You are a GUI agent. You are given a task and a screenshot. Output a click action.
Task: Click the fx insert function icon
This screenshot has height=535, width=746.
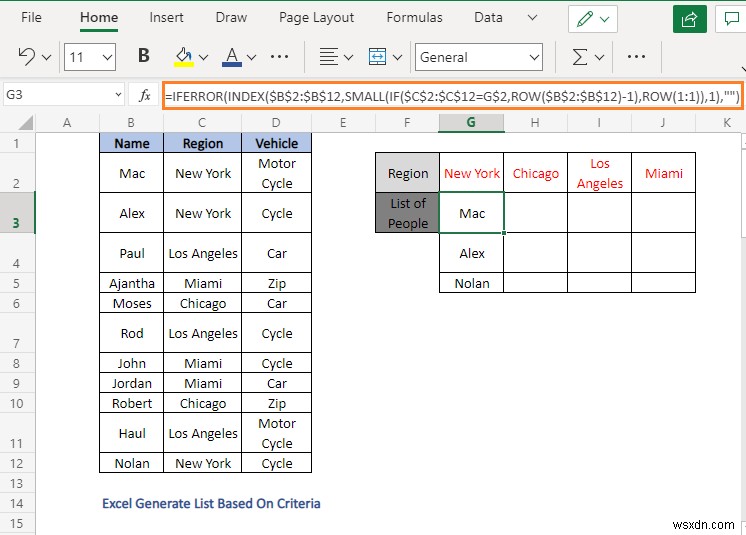(x=144, y=95)
